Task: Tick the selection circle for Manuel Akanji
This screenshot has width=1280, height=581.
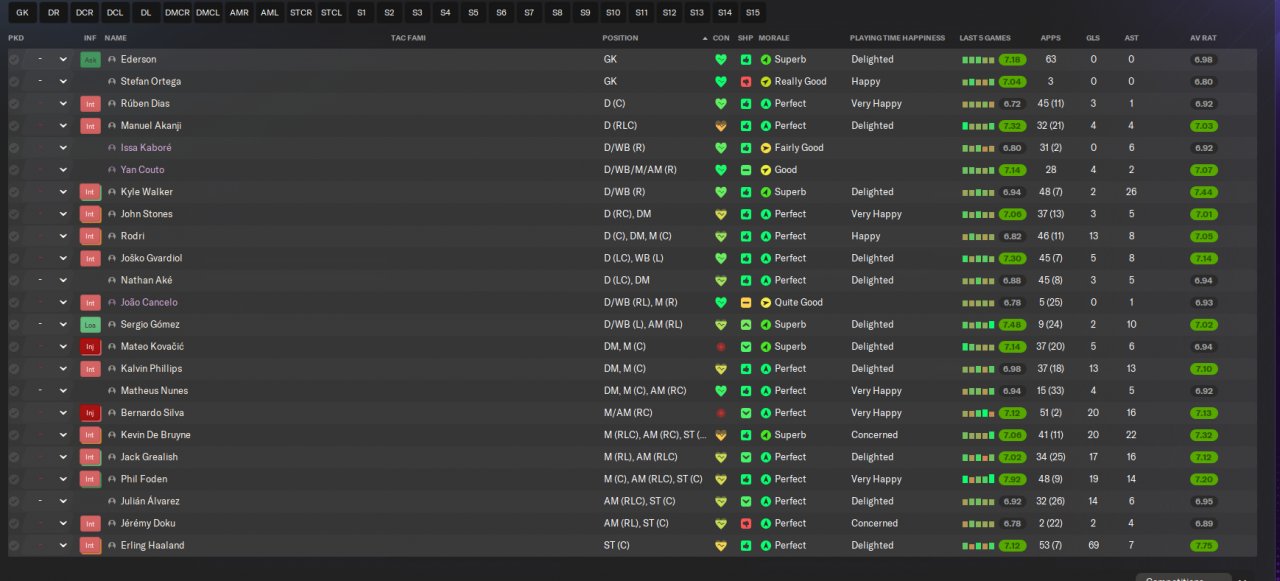Action: pos(14,125)
